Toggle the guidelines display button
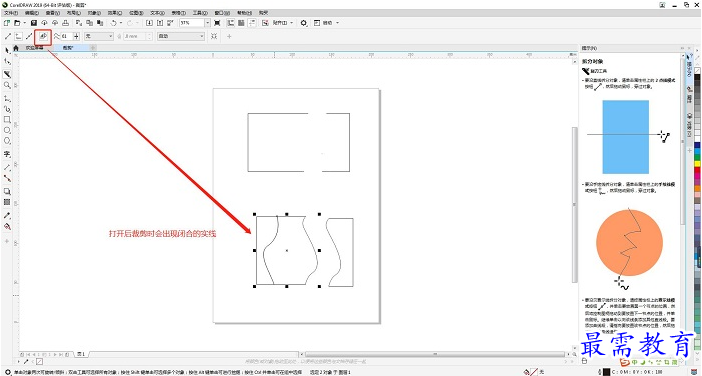The width and height of the screenshot is (702, 376). pyautogui.click(x=251, y=22)
